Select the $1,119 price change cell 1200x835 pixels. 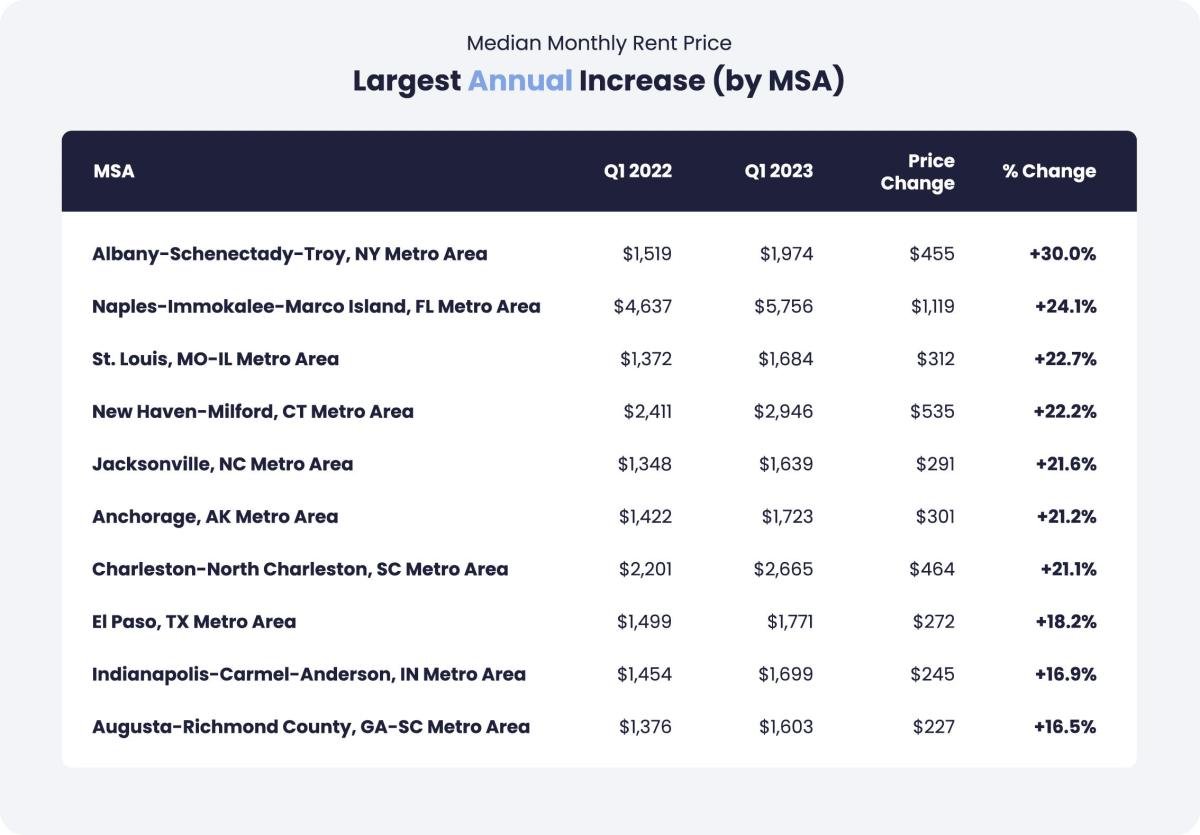point(932,306)
